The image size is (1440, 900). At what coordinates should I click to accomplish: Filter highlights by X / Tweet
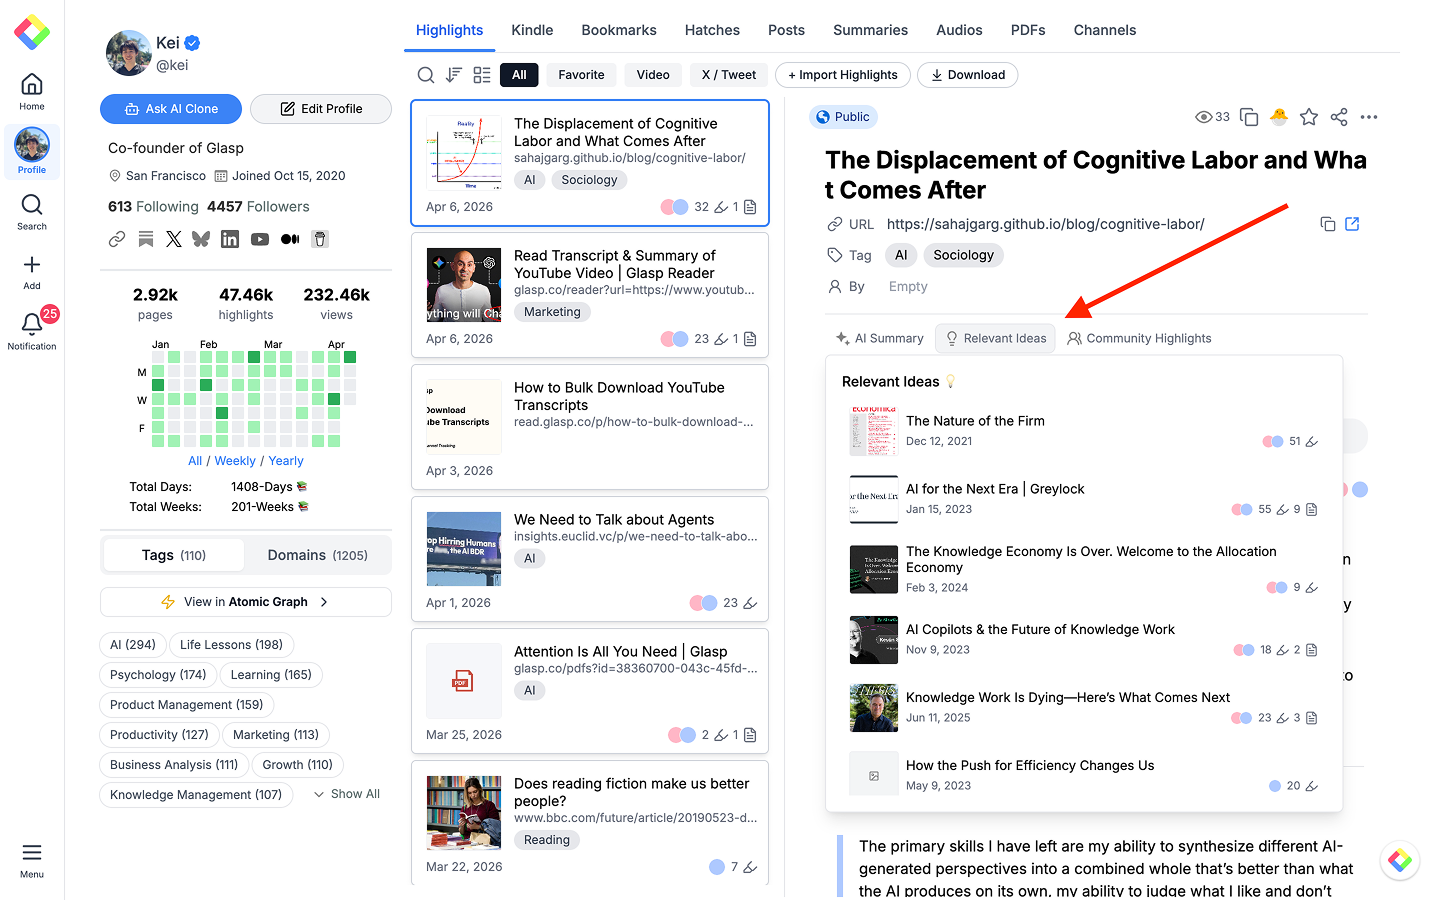click(x=729, y=75)
